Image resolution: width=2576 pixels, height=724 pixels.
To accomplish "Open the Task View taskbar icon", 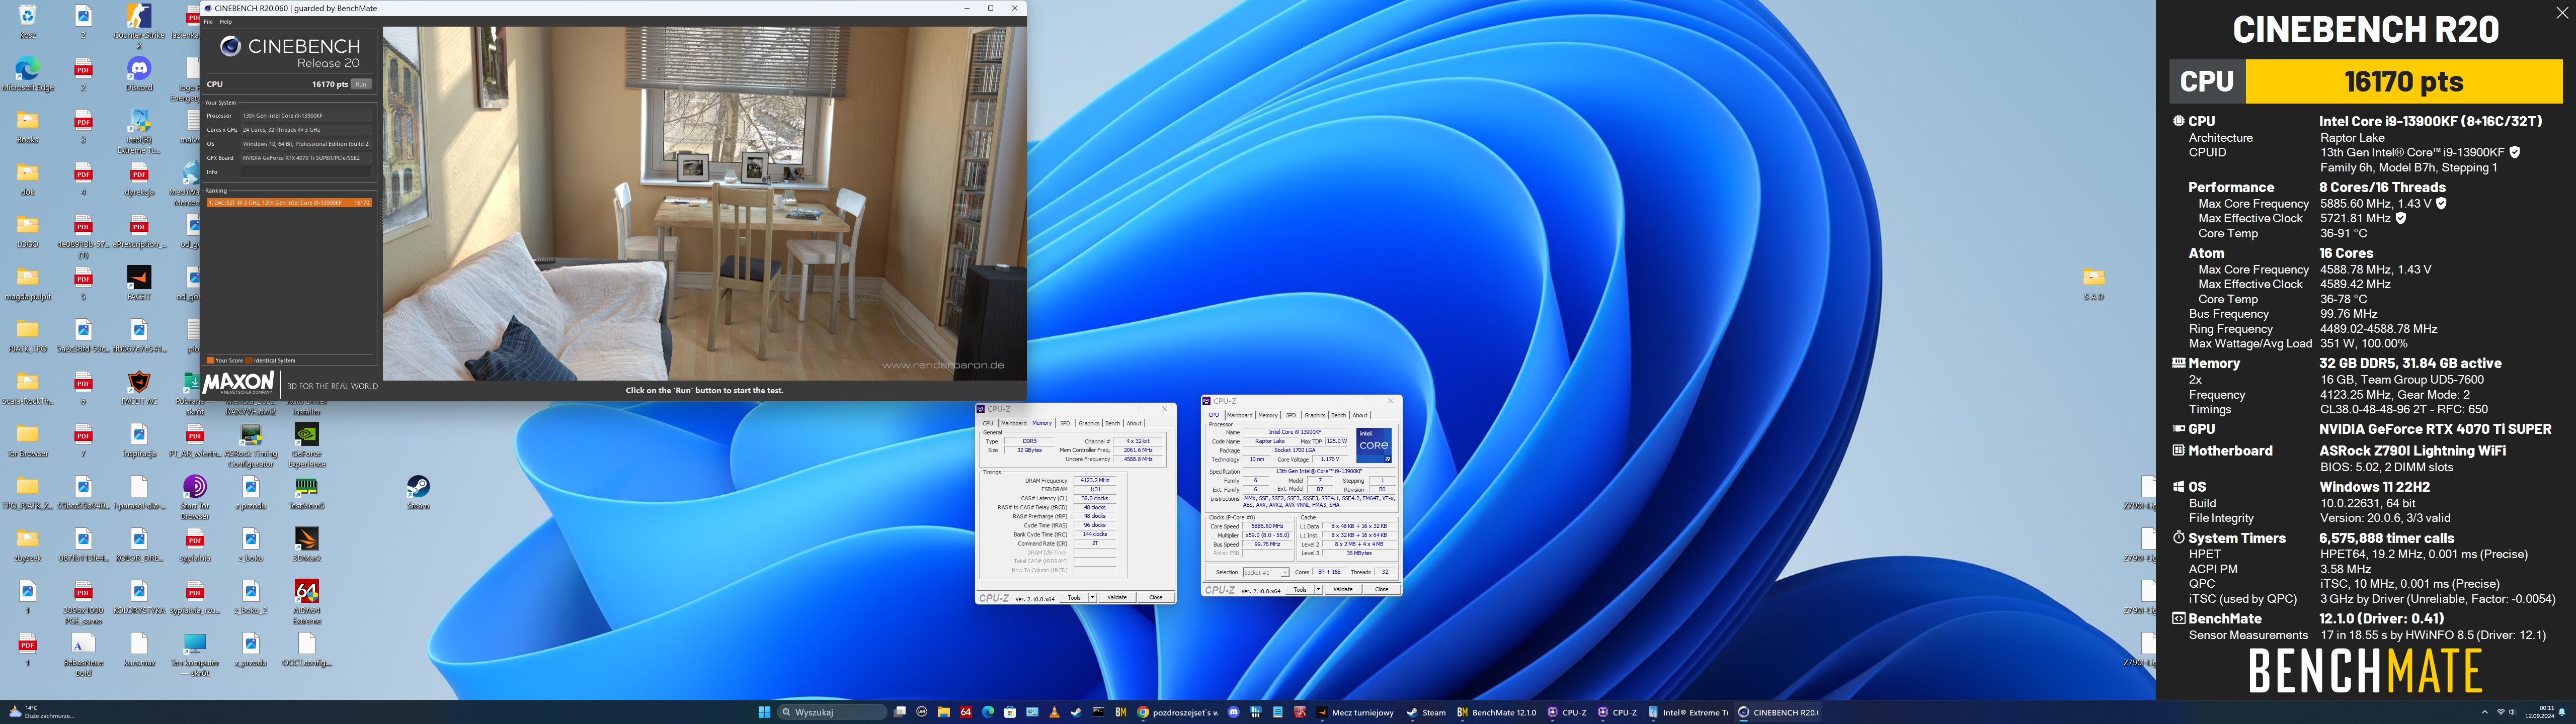I will point(900,712).
